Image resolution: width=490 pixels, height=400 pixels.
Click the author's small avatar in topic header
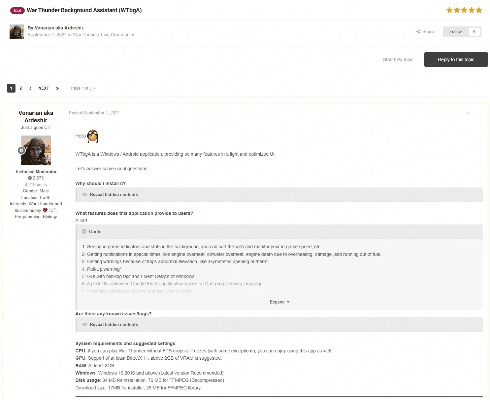17,32
